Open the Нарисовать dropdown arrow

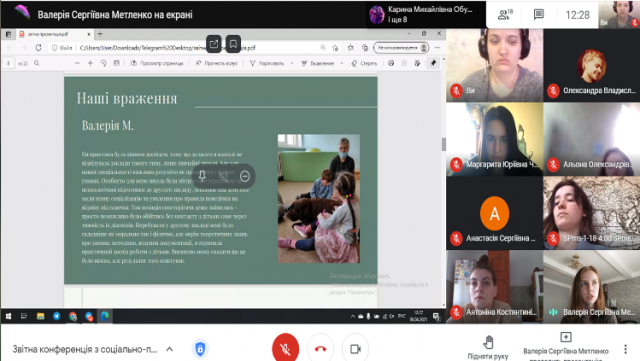click(292, 63)
